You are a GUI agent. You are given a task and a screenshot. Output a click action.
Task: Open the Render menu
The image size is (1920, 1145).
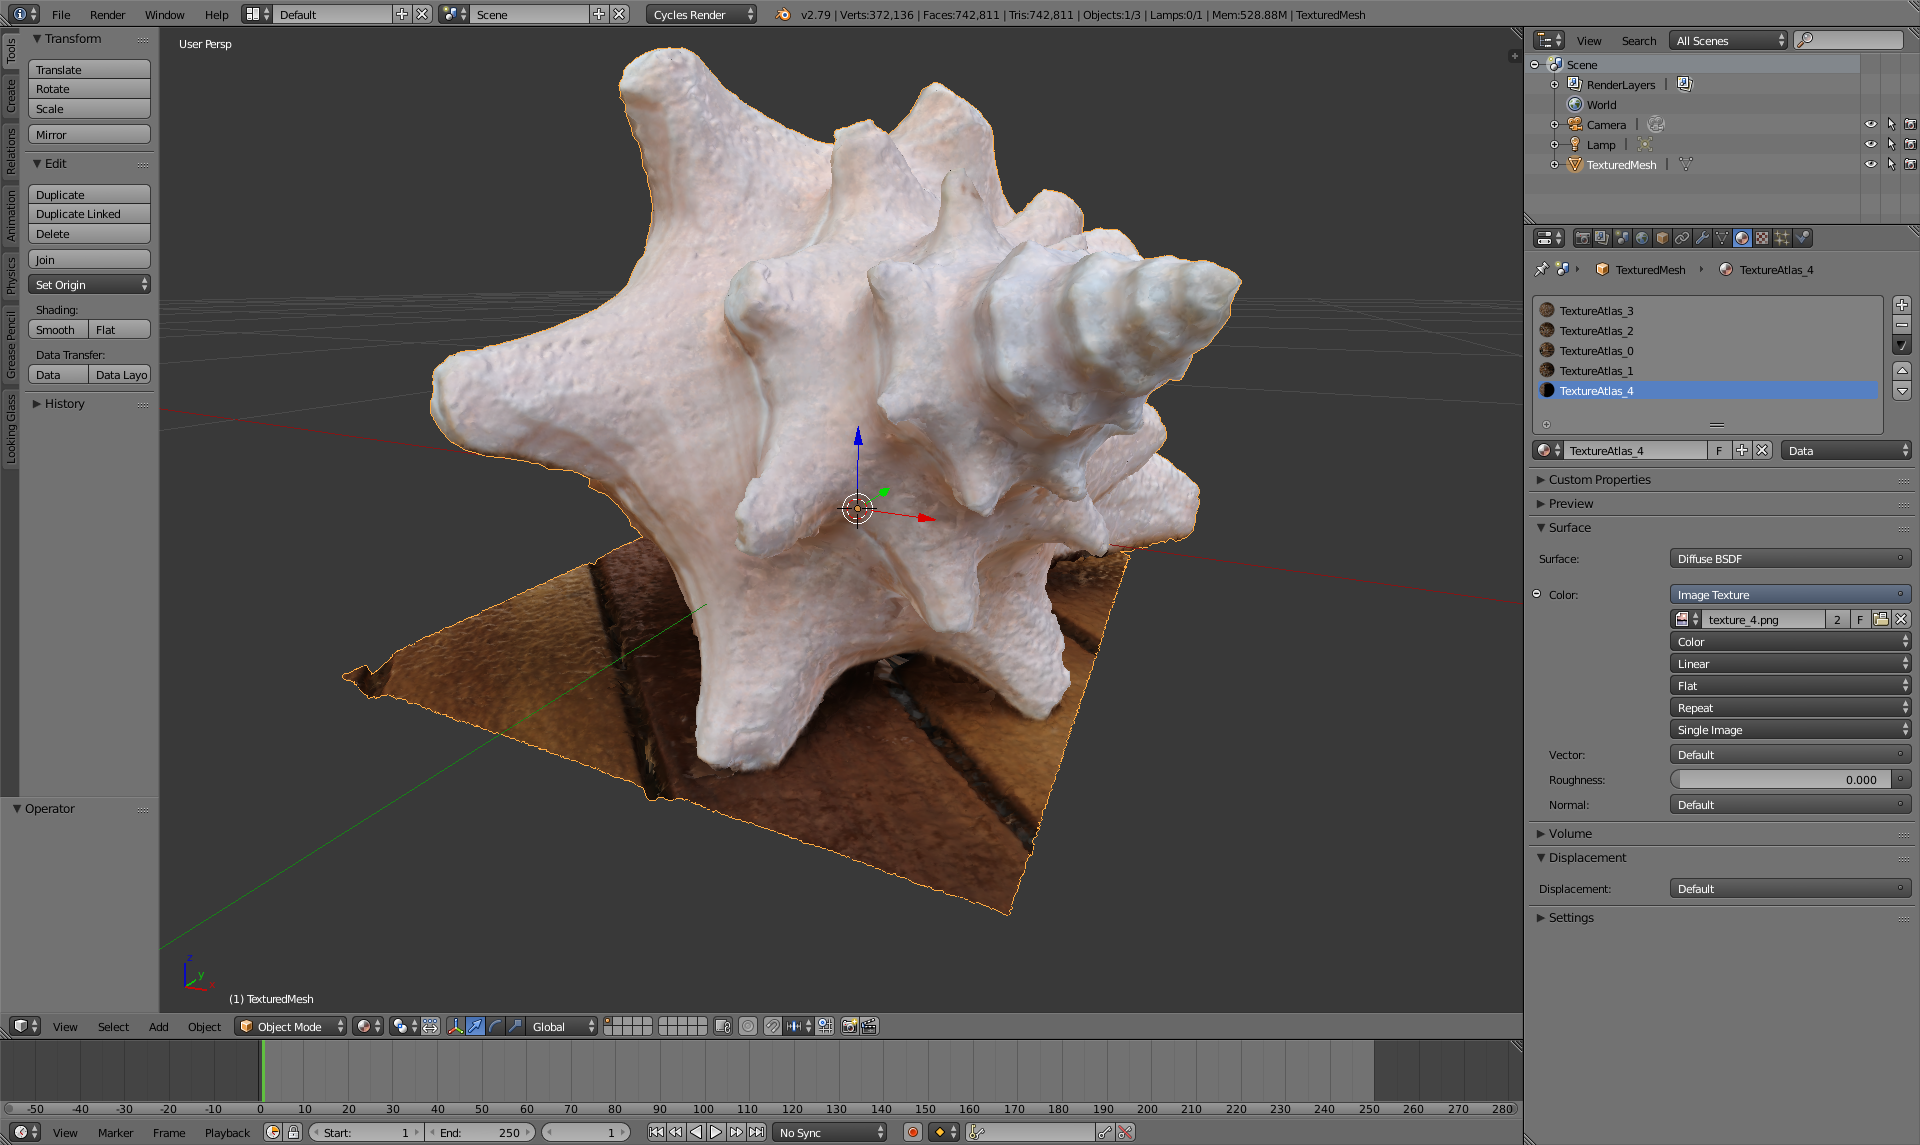coord(107,14)
